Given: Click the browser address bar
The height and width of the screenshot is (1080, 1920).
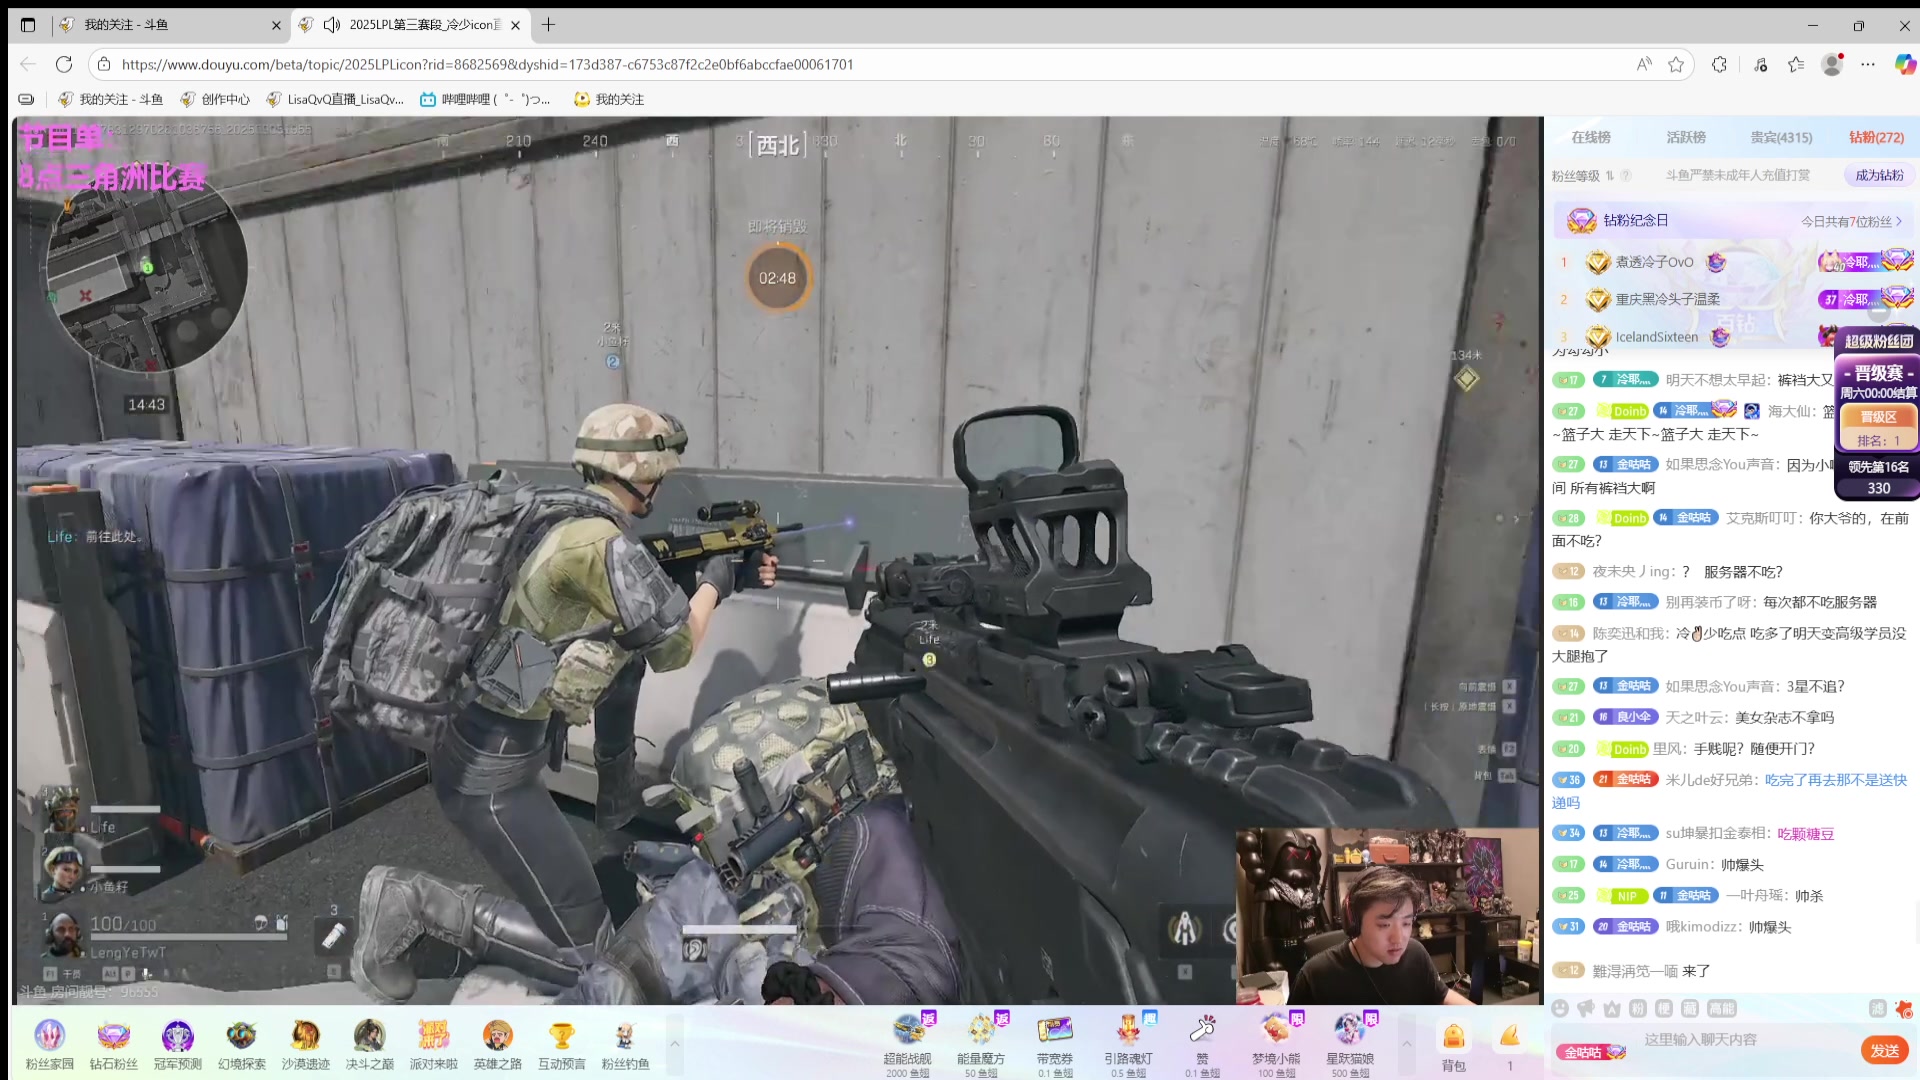Looking at the screenshot, I should (x=860, y=64).
